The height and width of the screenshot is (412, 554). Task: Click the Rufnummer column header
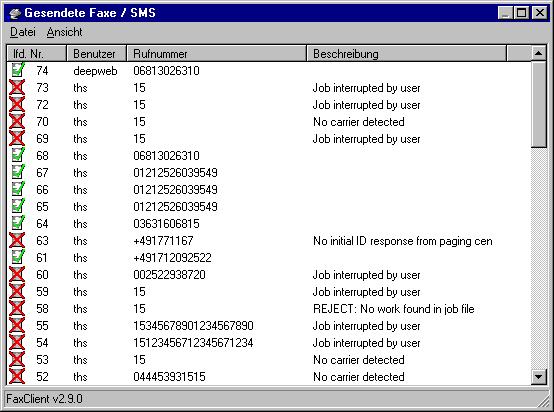pyautogui.click(x=216, y=54)
